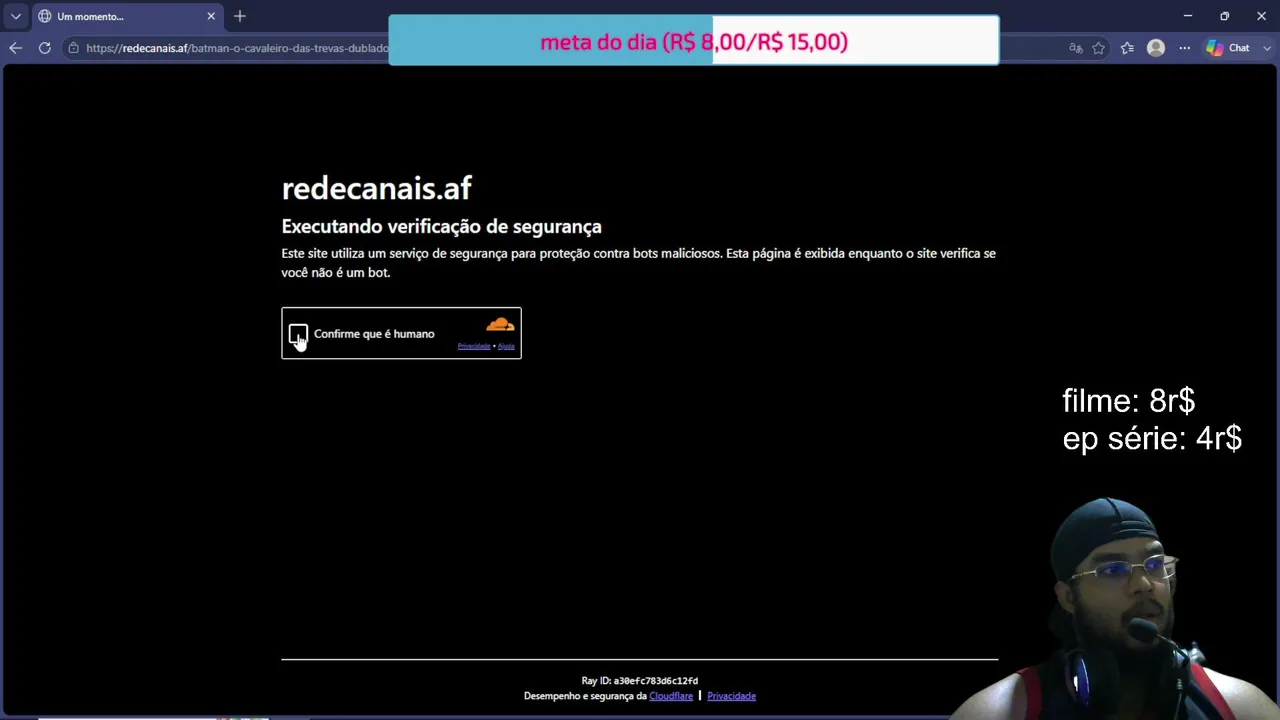Screen dimensions: 1280x720
Task: Open the footer Privacidade link
Action: pos(731,696)
